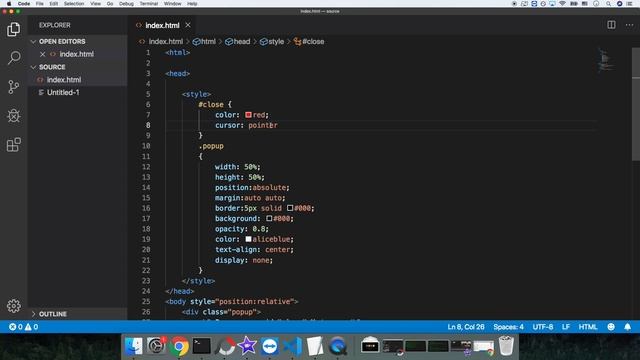Viewport: 640px width, 360px height.
Task: Open the red color swatch picker
Action: (x=248, y=115)
